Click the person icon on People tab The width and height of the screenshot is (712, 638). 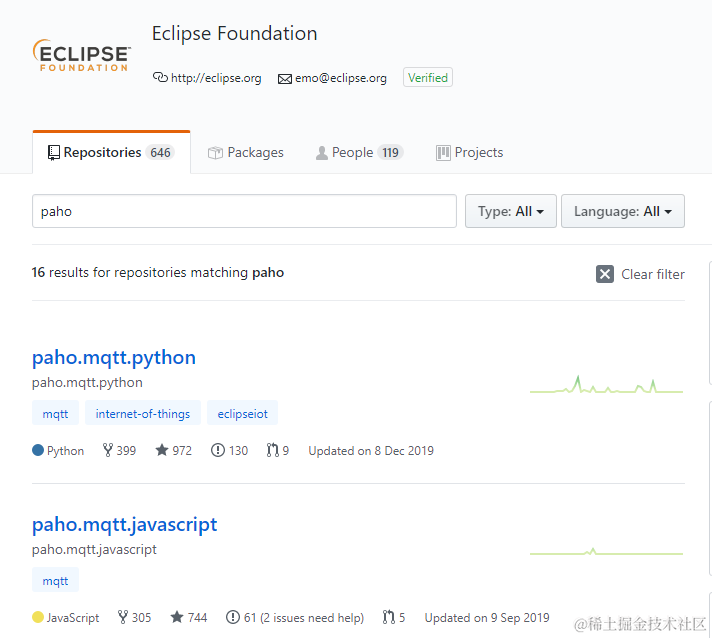tap(321, 153)
